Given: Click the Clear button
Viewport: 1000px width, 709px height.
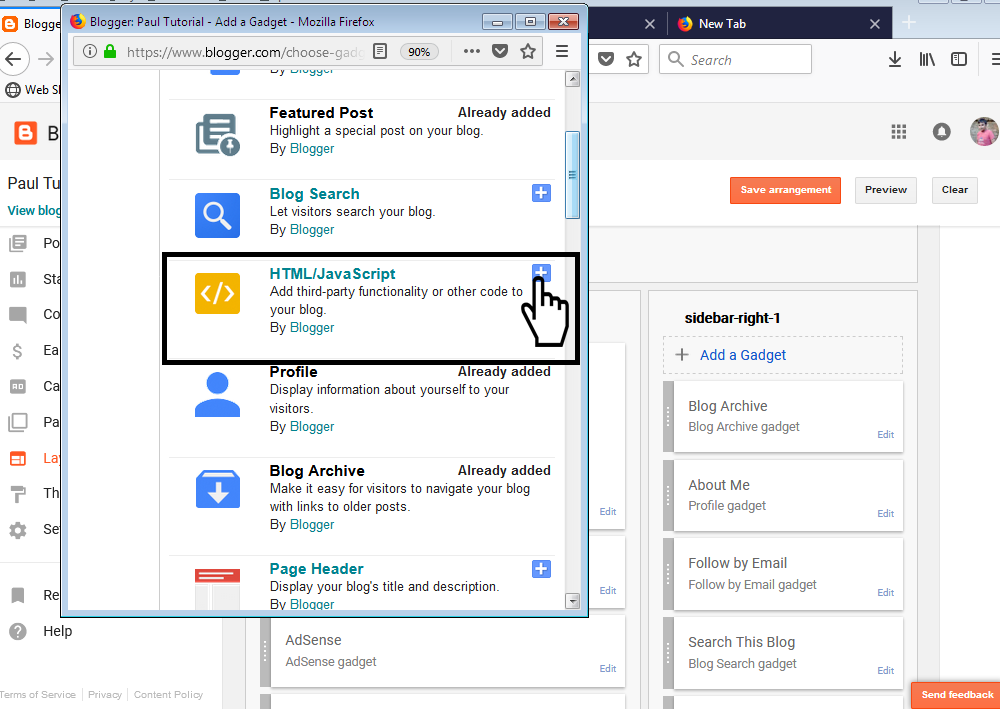Looking at the screenshot, I should [954, 190].
